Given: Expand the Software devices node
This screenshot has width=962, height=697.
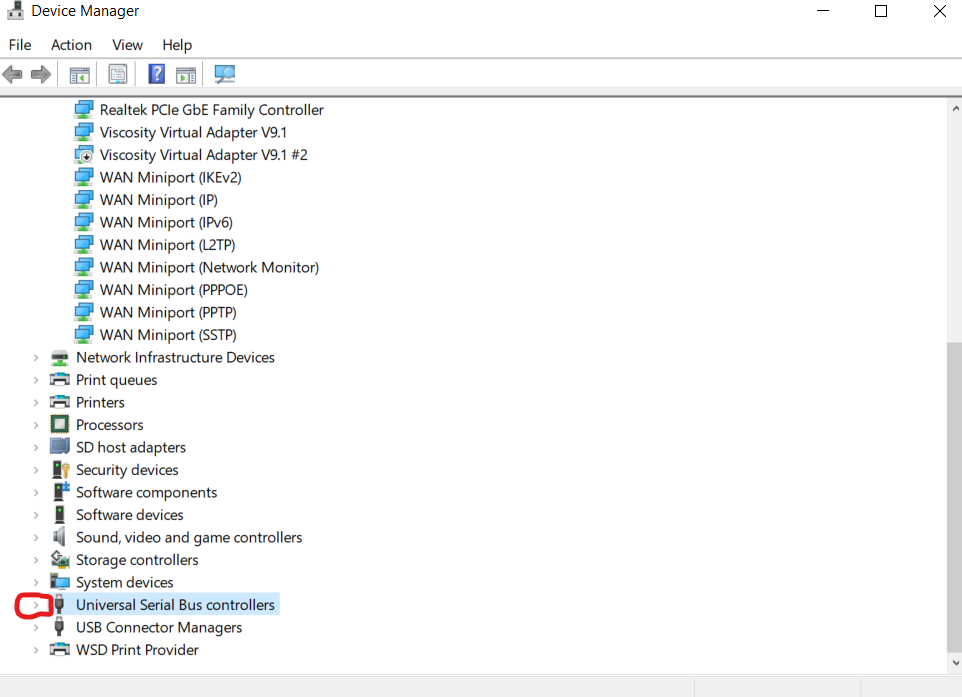Looking at the screenshot, I should click(x=36, y=515).
